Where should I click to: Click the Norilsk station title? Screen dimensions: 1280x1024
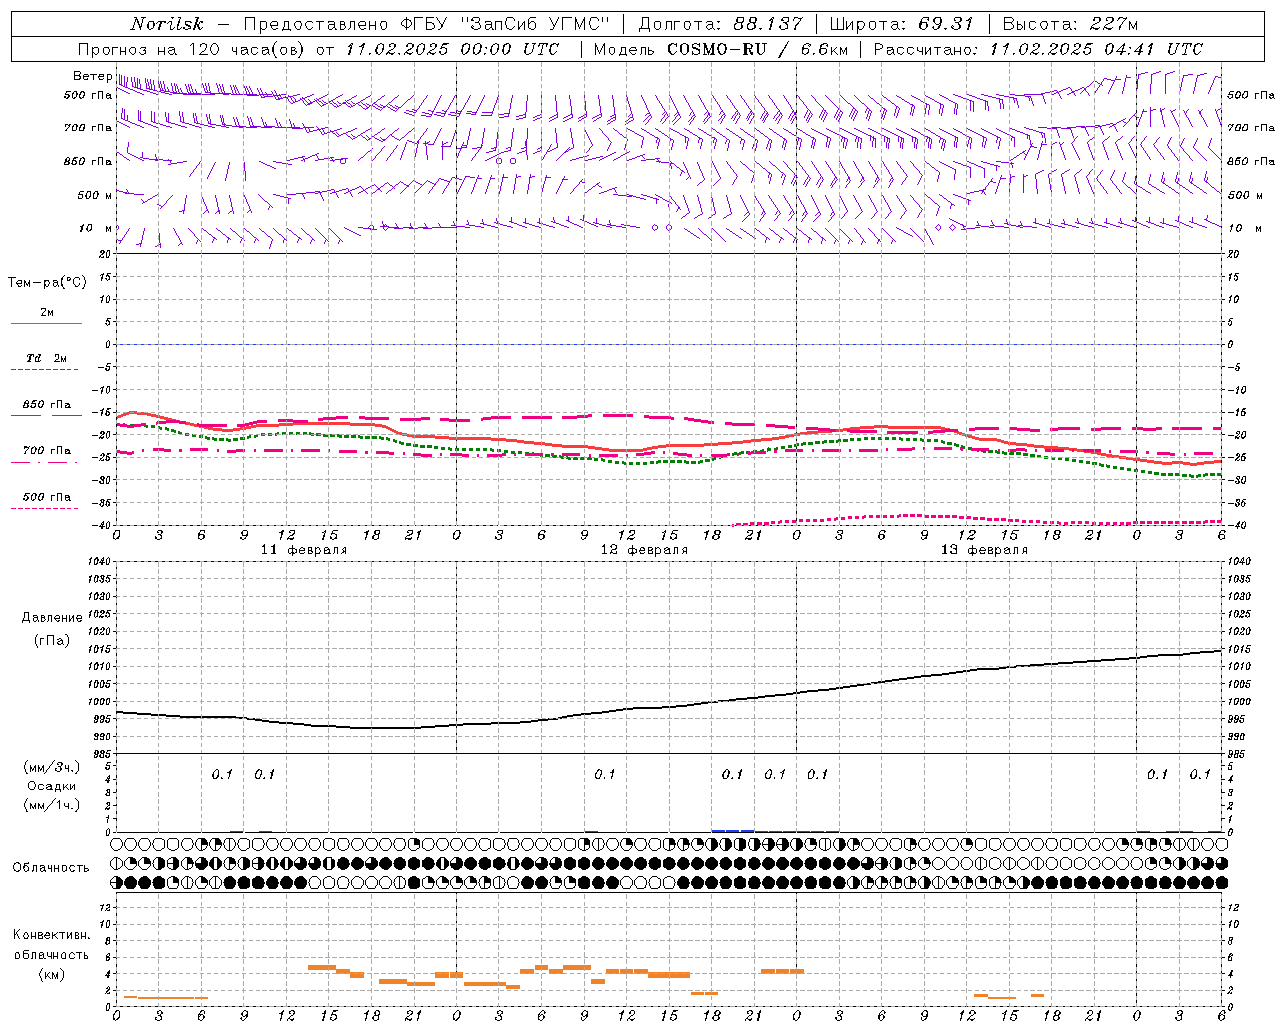tap(166, 24)
